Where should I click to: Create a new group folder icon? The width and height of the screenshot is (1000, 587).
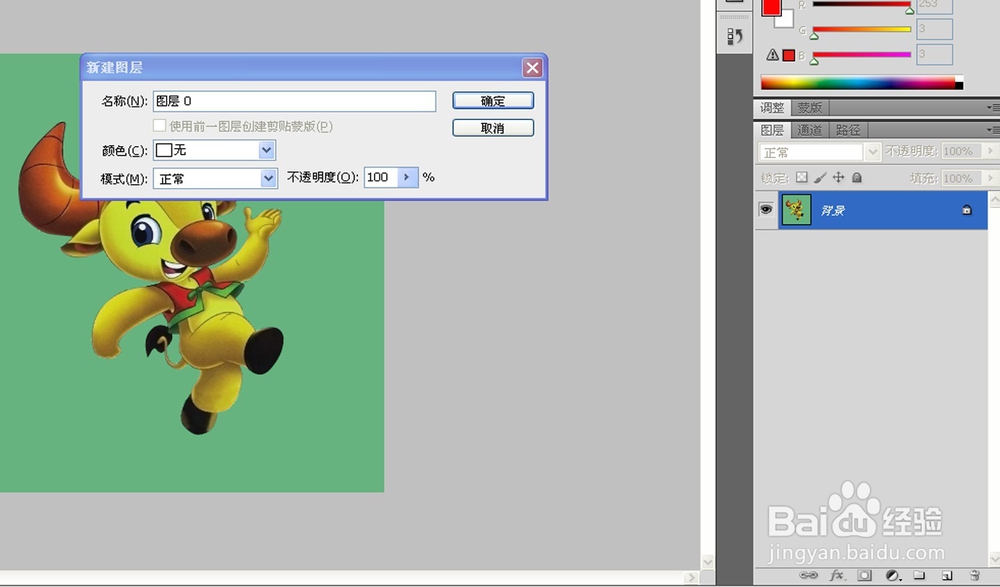point(919,576)
